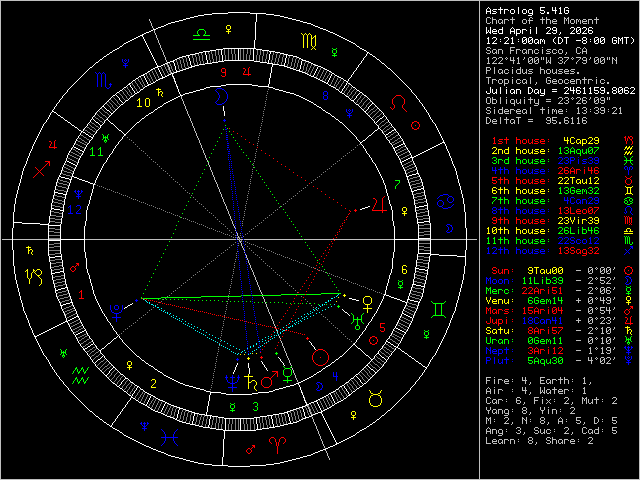The height and width of the screenshot is (480, 640).
Task: Select the large yellow Saturn glyph at bottom
Action: click(250, 382)
